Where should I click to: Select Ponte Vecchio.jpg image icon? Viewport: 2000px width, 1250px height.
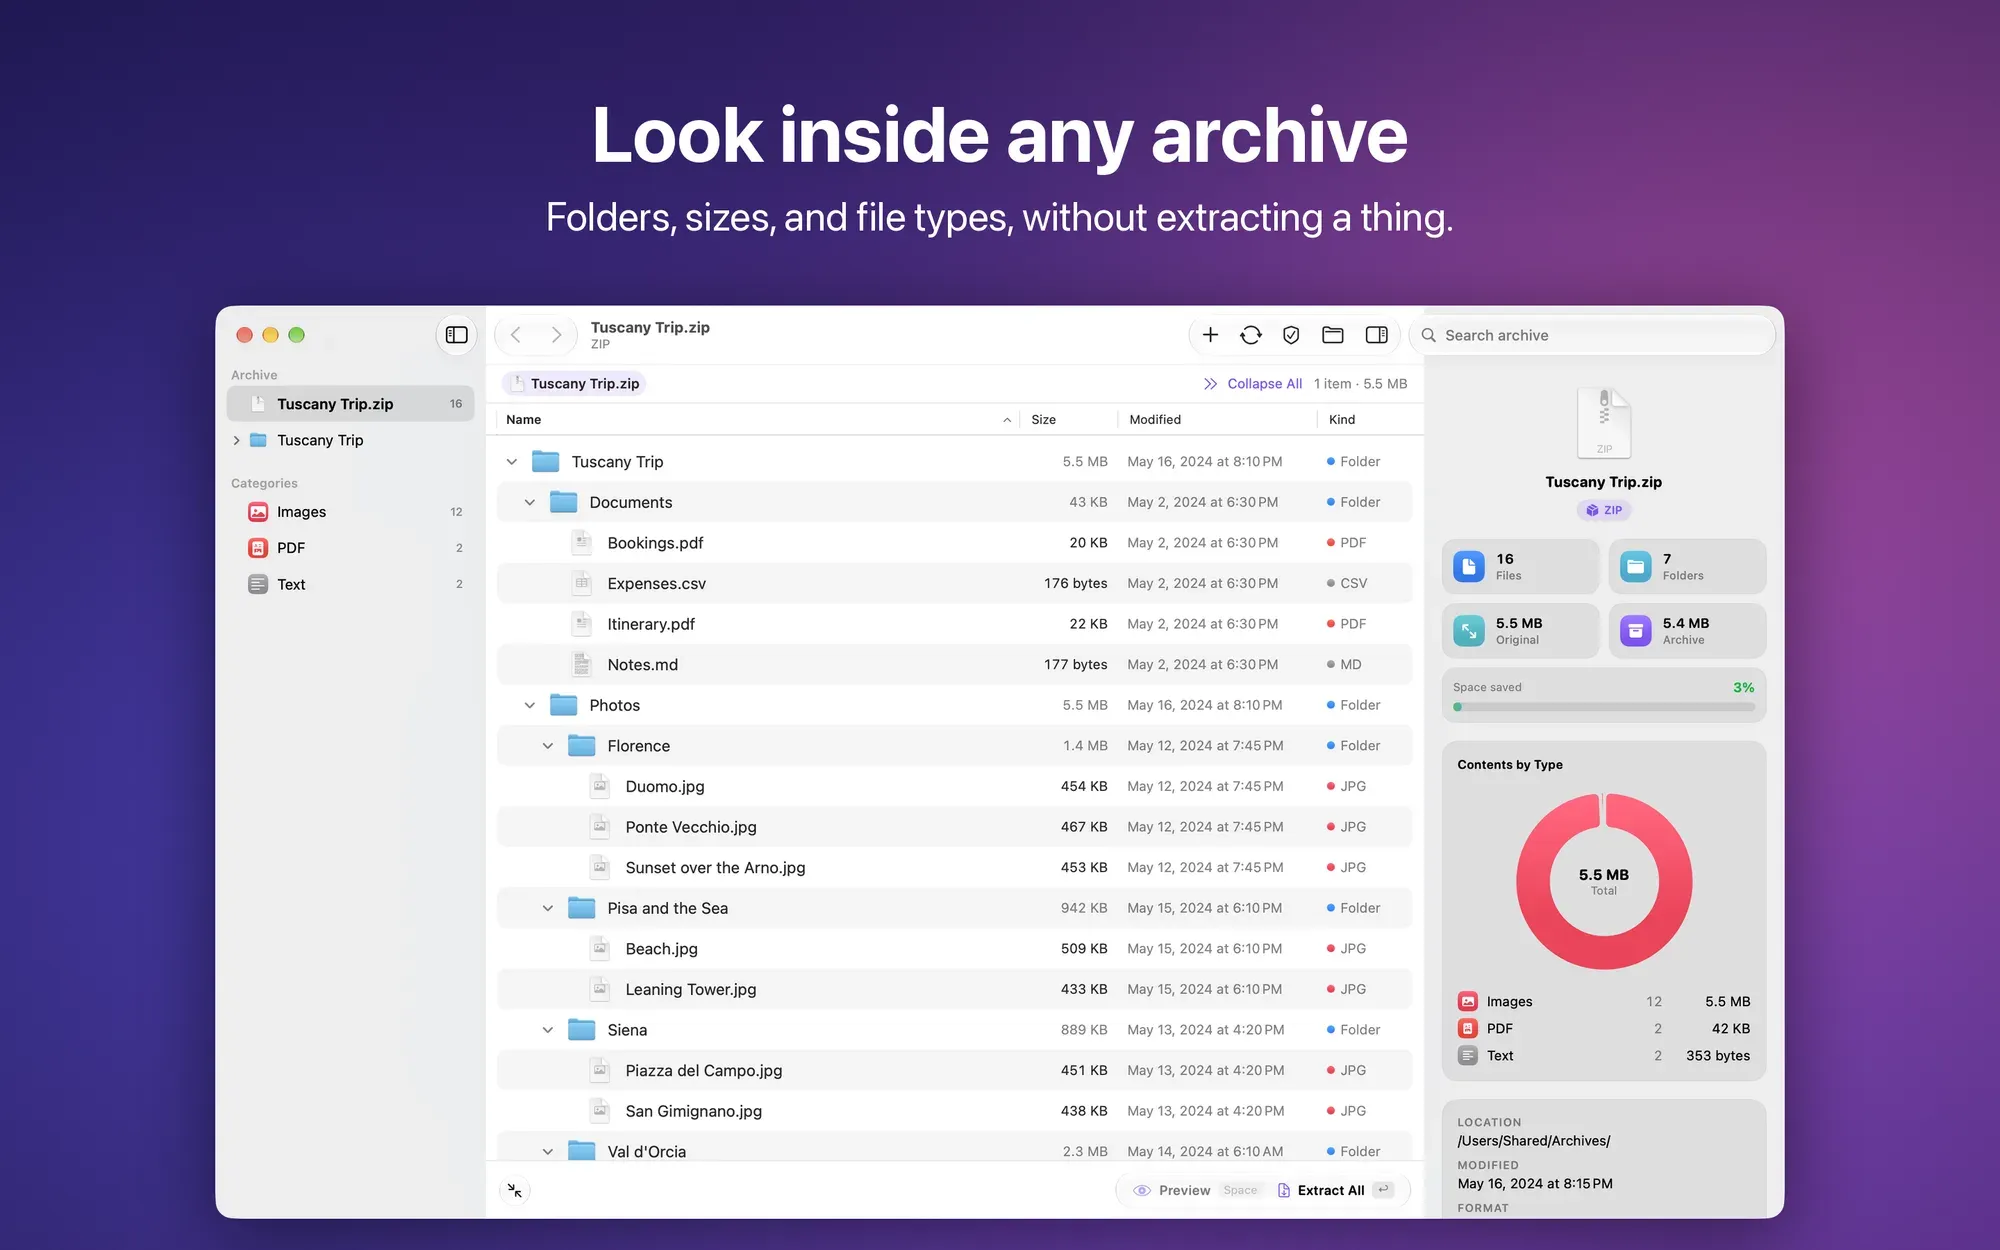(x=600, y=827)
